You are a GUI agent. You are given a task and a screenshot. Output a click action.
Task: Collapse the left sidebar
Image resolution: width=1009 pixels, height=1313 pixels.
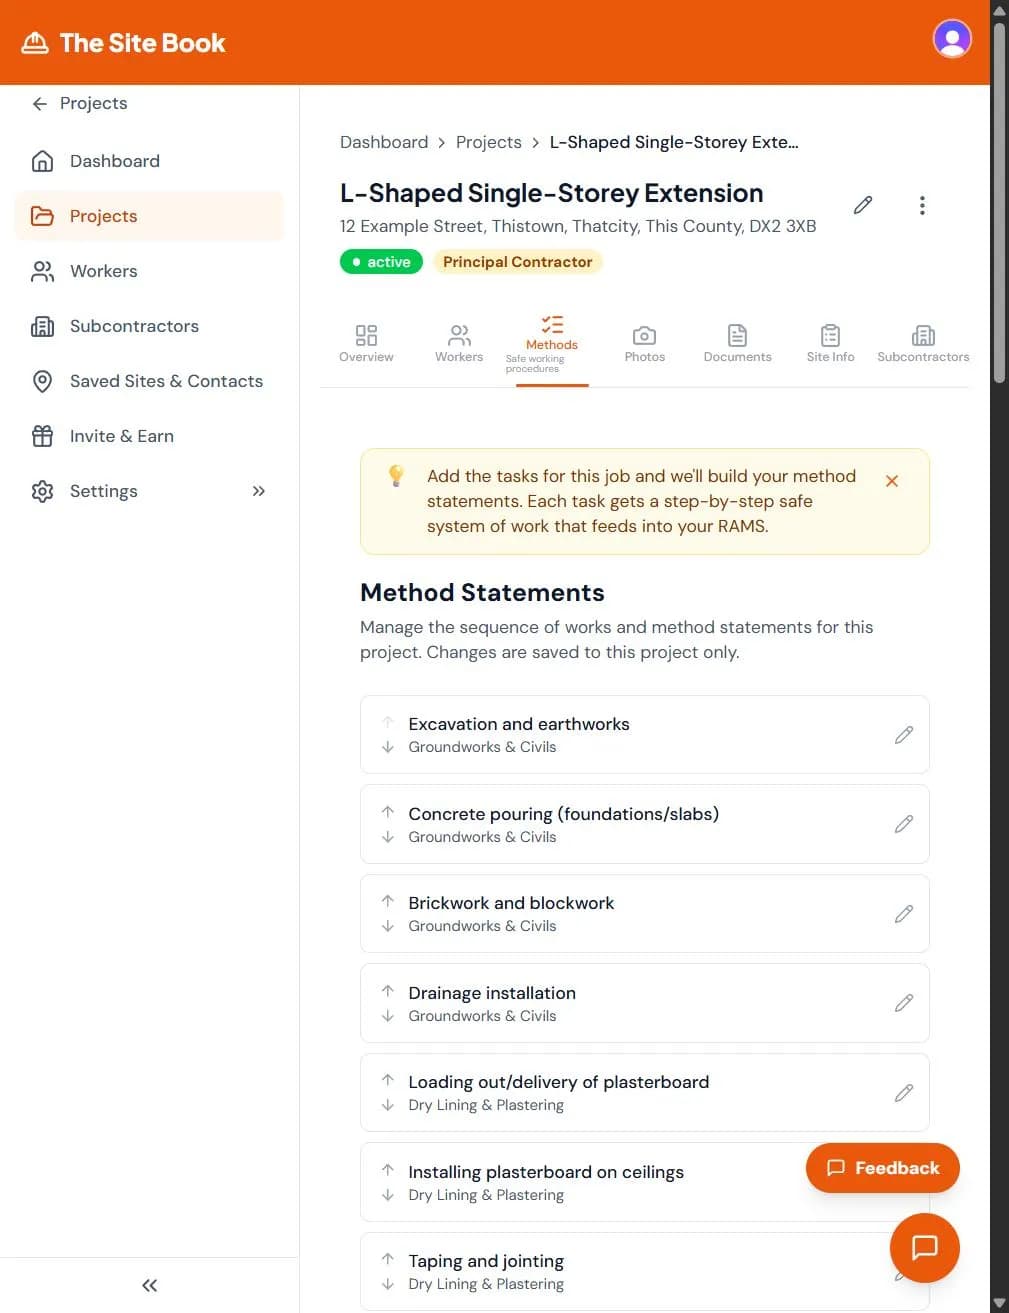[x=149, y=1285]
